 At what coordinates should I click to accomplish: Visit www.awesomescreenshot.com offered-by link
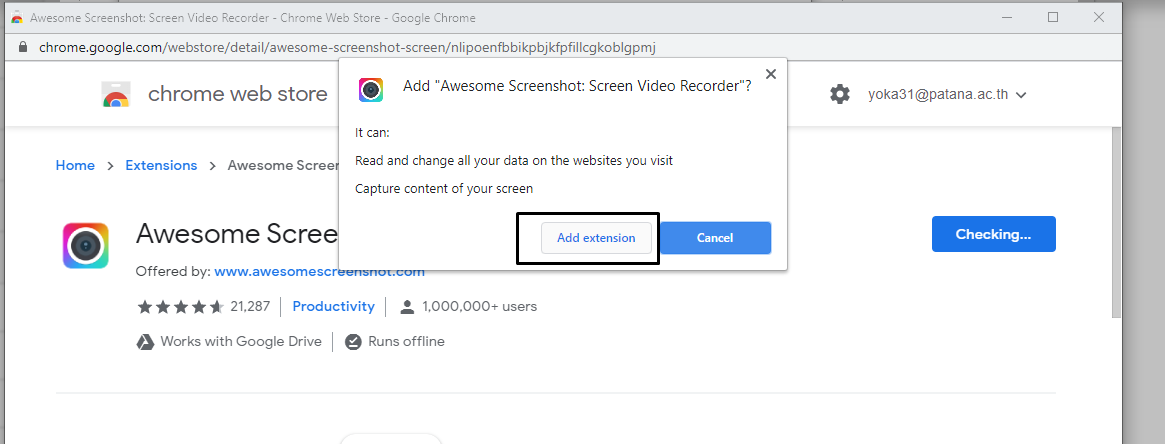point(319,272)
